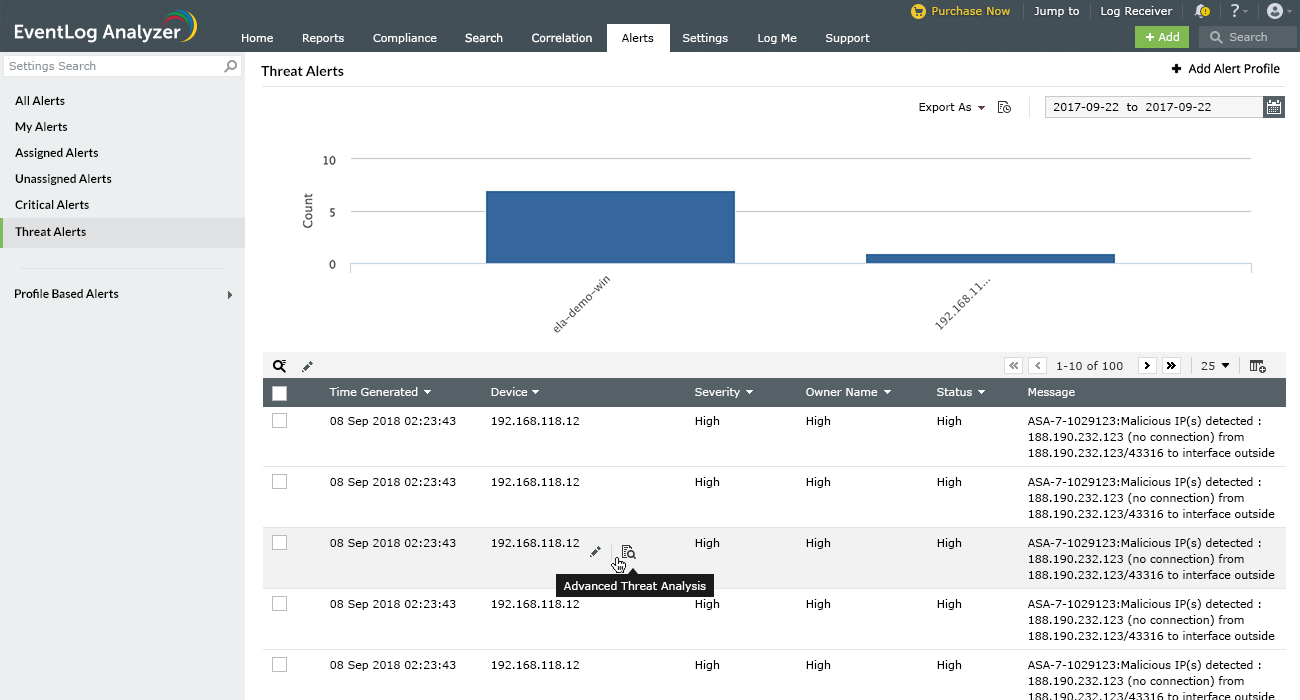This screenshot has width=1300, height=700.
Task: Open the column chooser icon
Action: coord(1257,366)
